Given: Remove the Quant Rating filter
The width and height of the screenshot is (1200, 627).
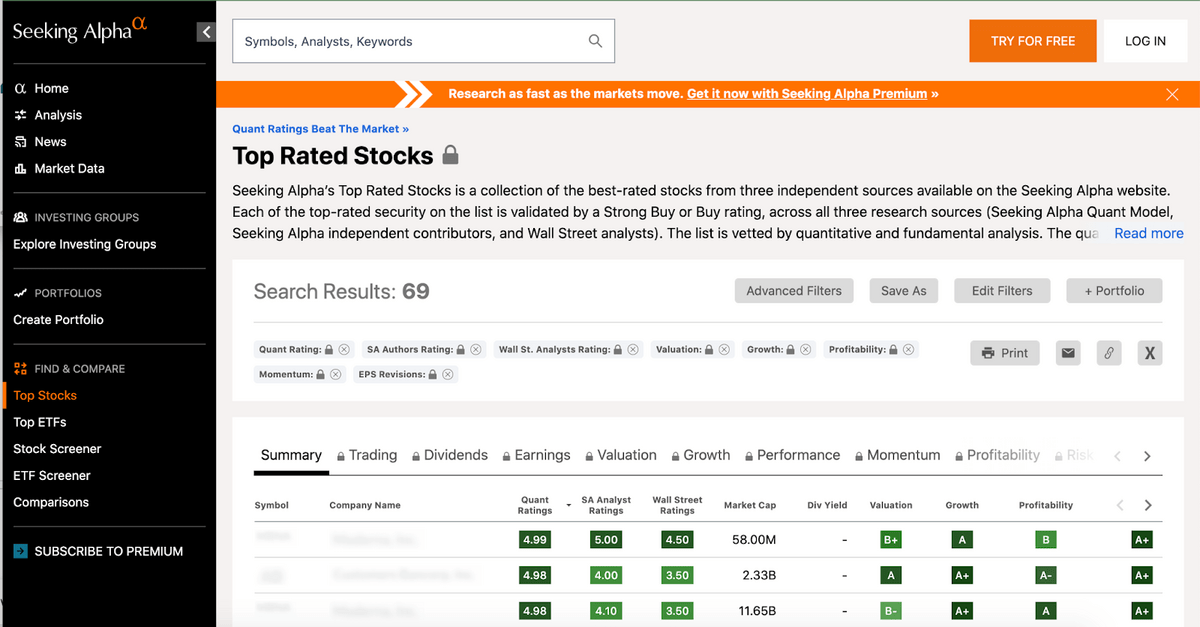Looking at the screenshot, I should click(x=344, y=350).
